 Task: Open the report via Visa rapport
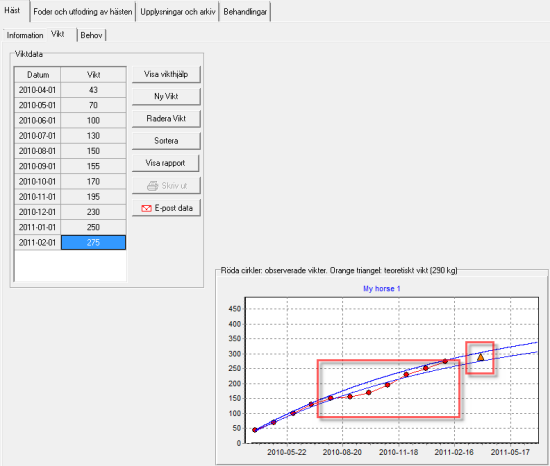pos(166,163)
